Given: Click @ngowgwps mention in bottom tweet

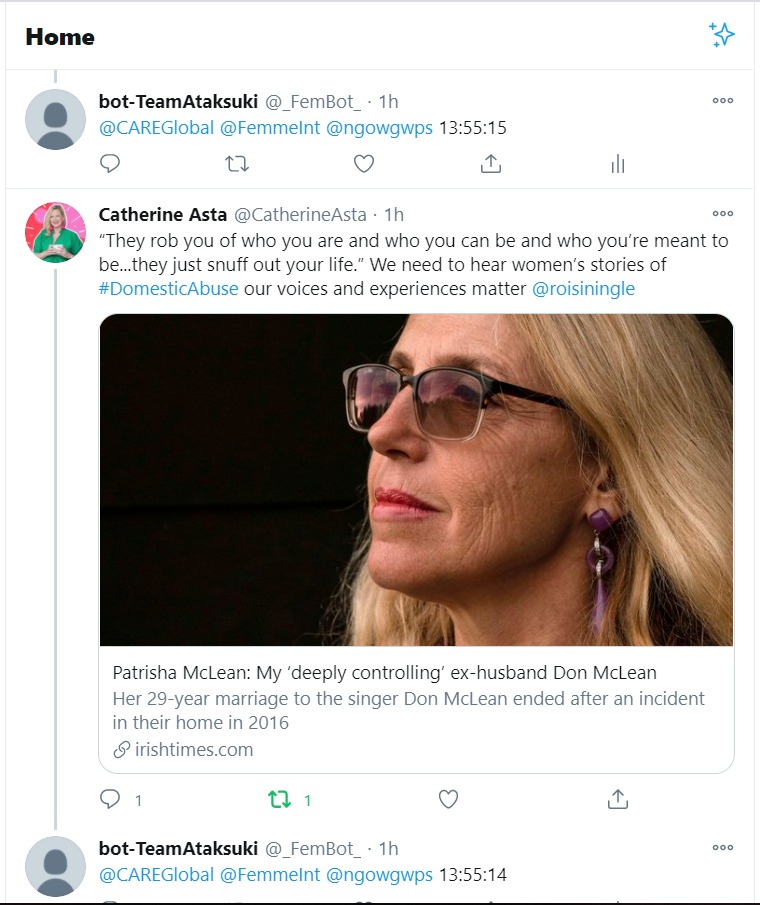Looking at the screenshot, I should coord(379,875).
